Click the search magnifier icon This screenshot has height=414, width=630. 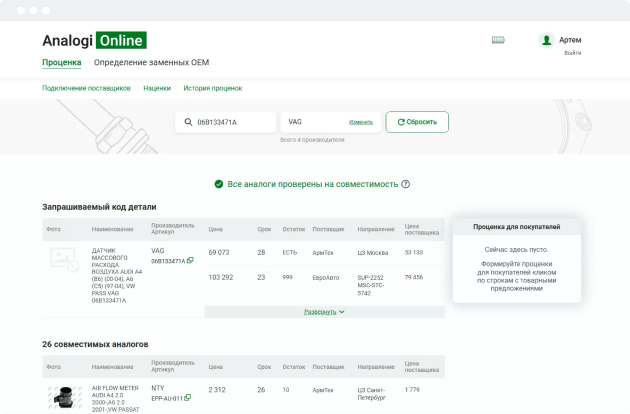(x=187, y=122)
